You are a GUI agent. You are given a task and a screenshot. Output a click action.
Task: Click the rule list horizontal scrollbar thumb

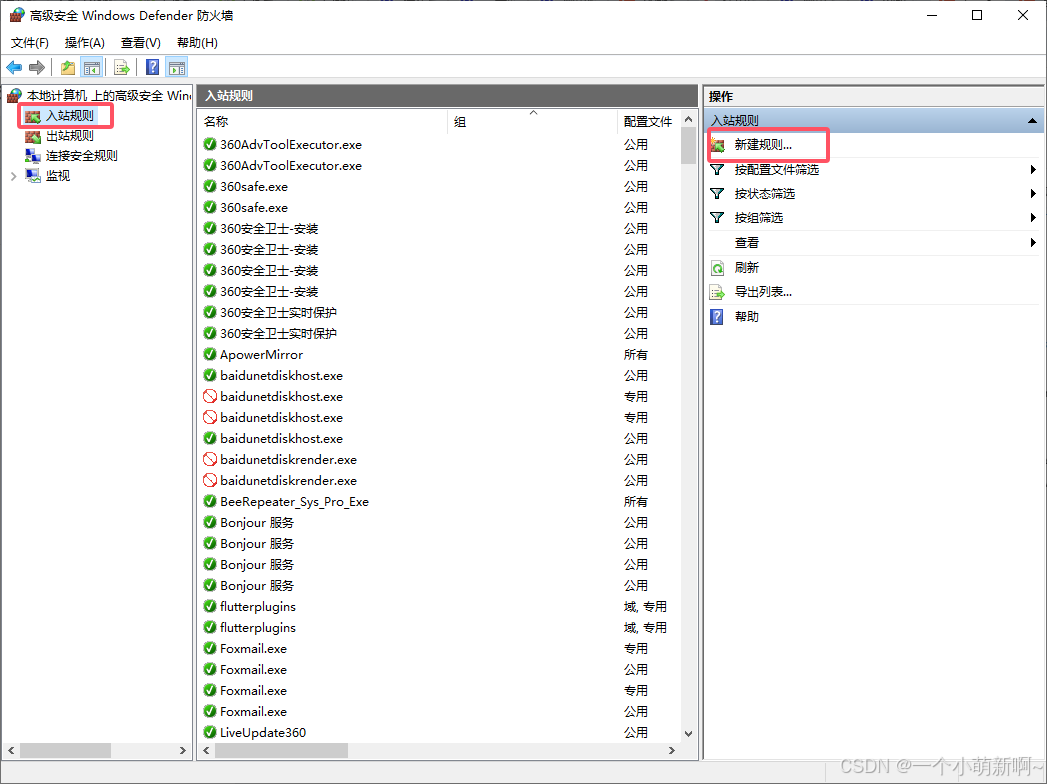pyautogui.click(x=281, y=751)
